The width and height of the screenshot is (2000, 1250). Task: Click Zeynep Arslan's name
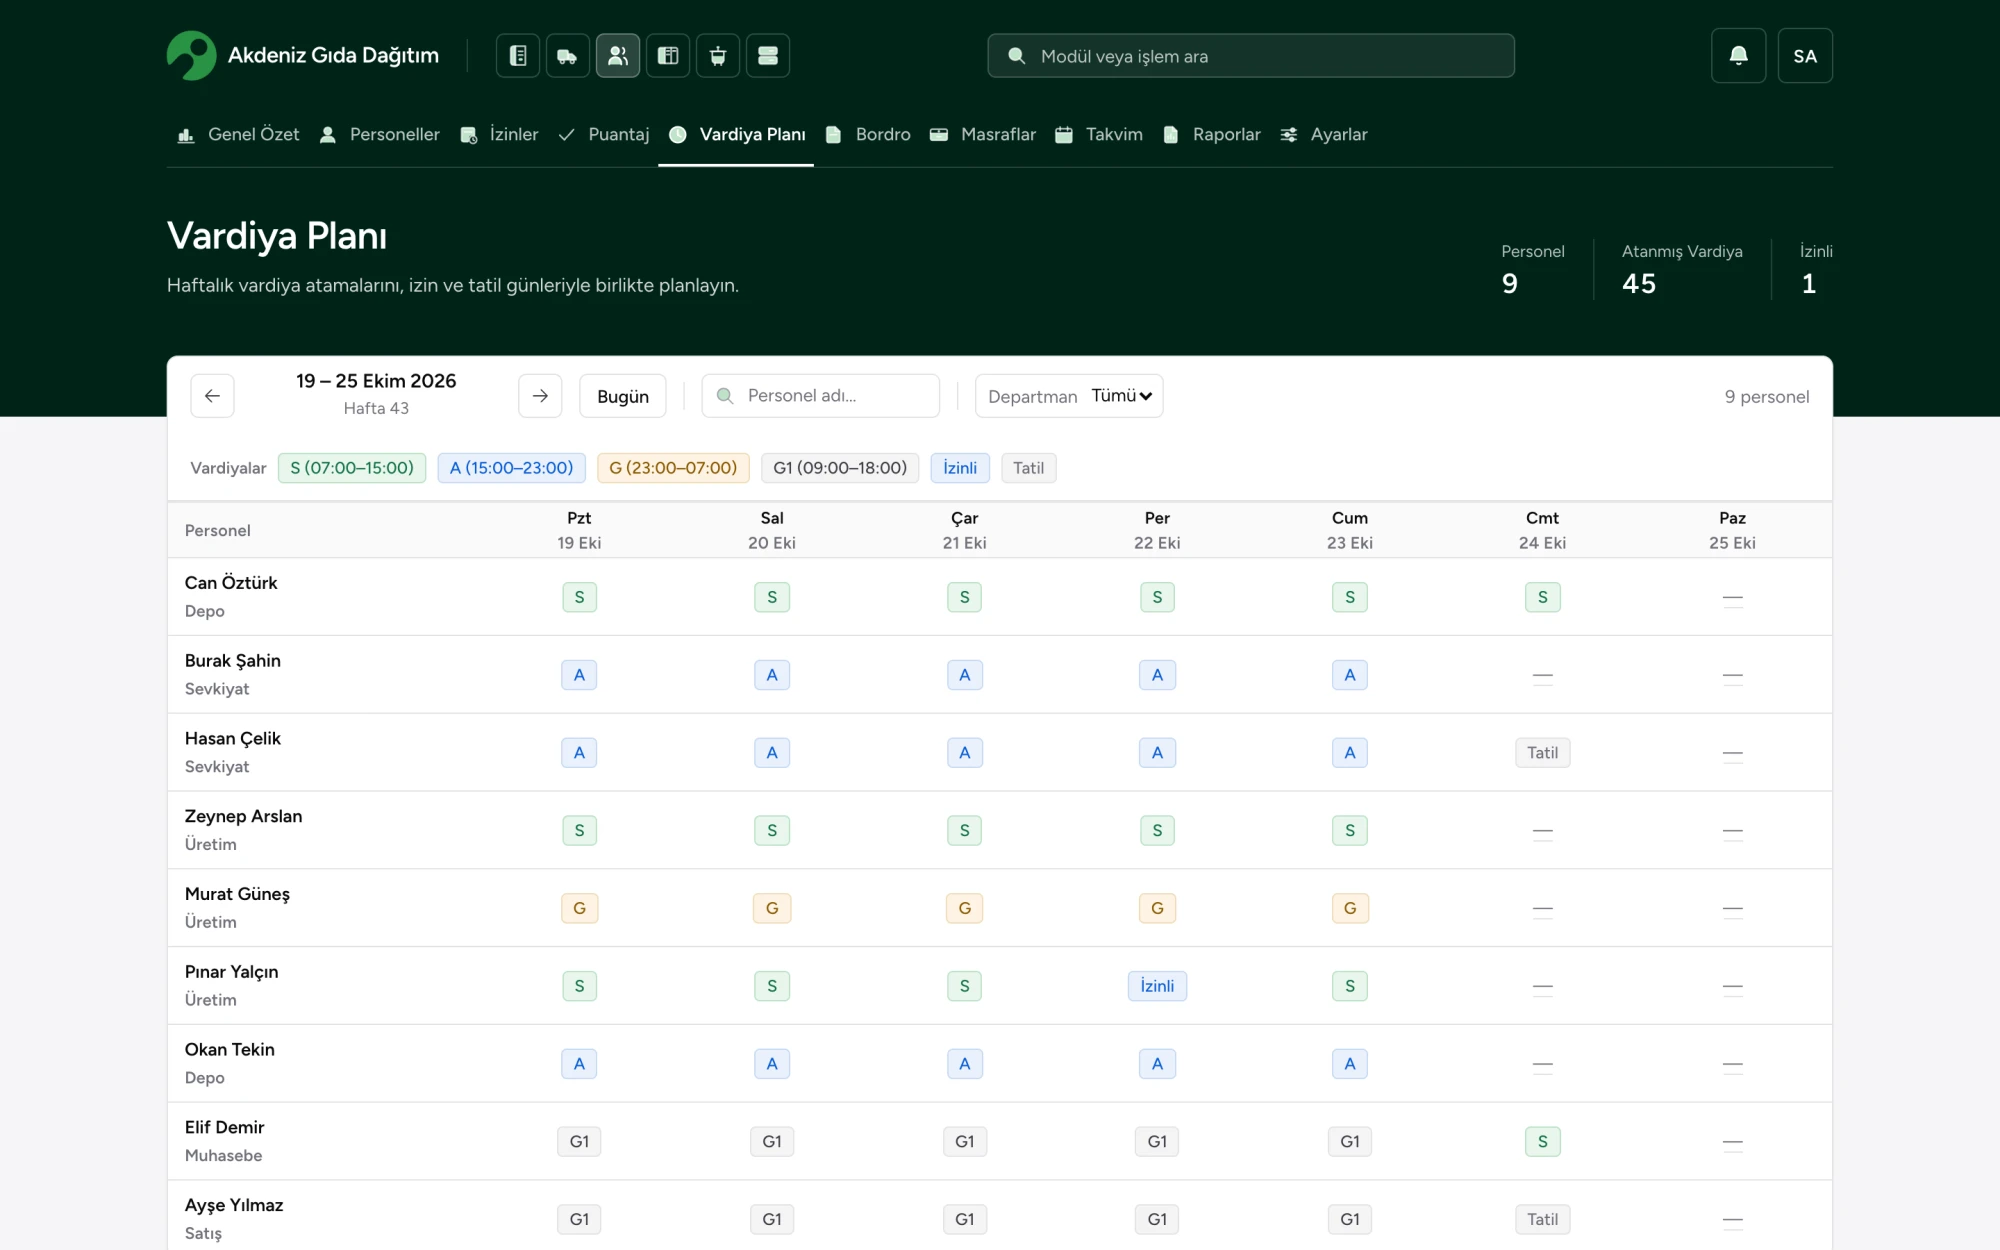click(244, 816)
